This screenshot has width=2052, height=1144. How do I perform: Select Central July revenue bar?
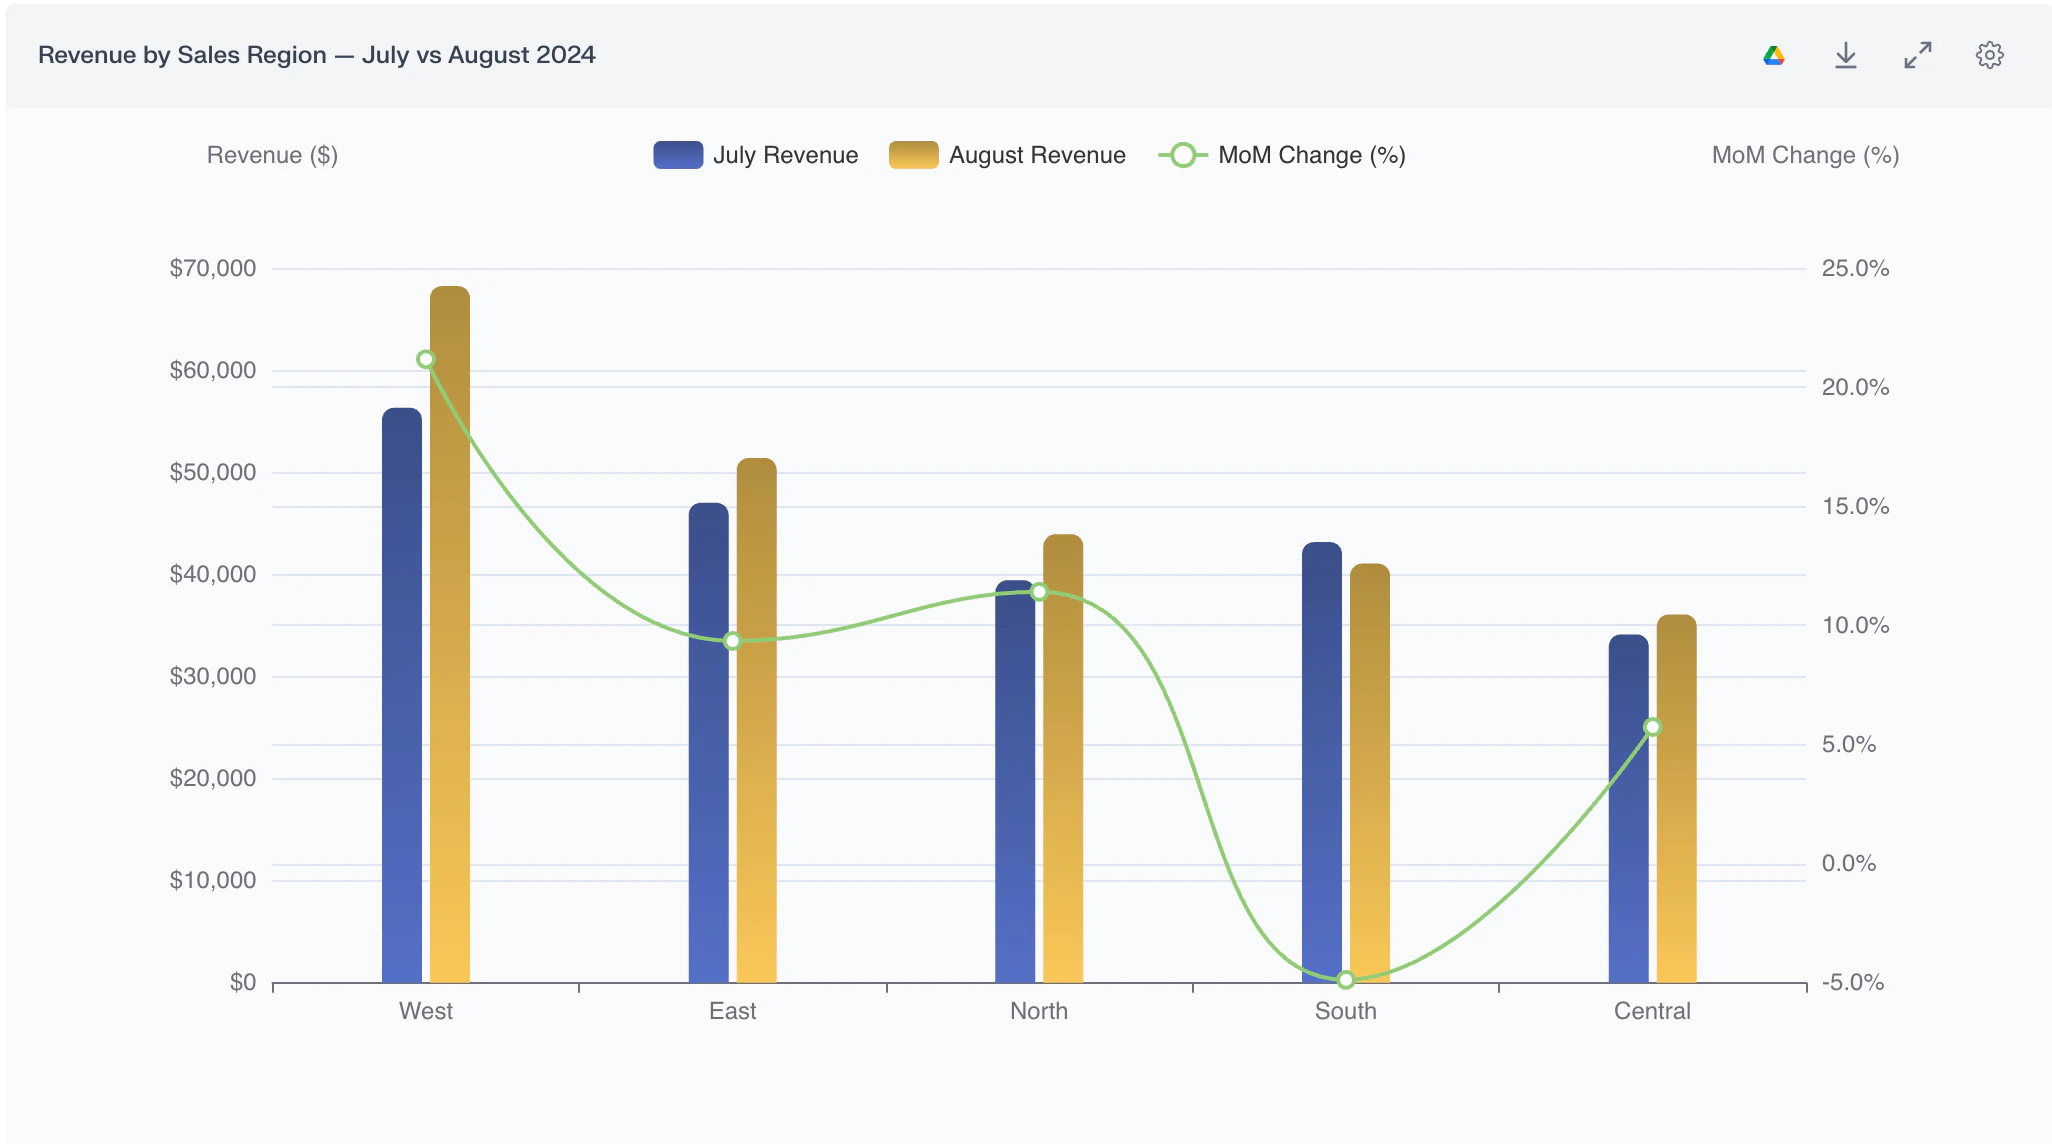1629,808
